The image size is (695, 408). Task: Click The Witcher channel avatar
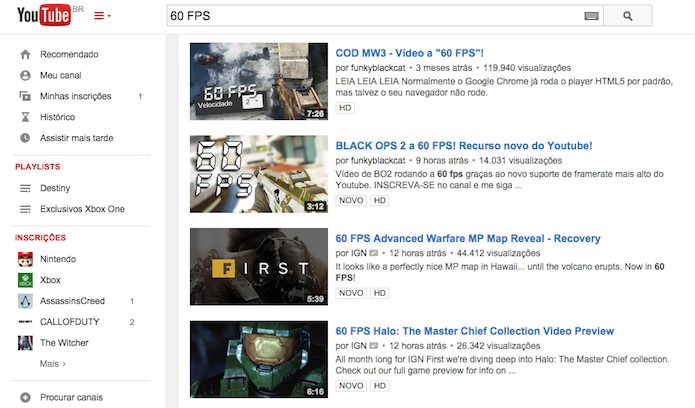[25, 343]
